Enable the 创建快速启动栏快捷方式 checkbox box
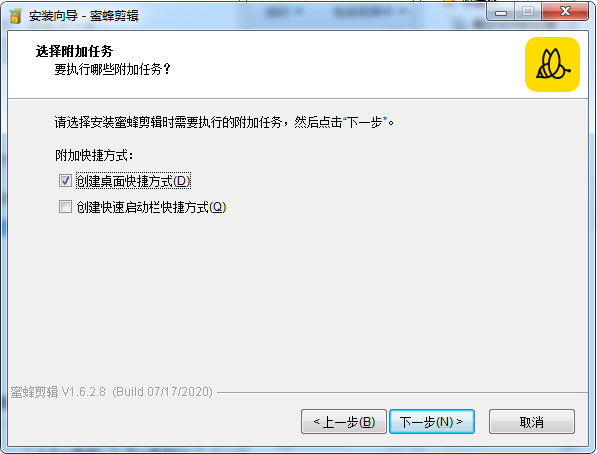Viewport: 597px width, 454px height. (x=65, y=207)
